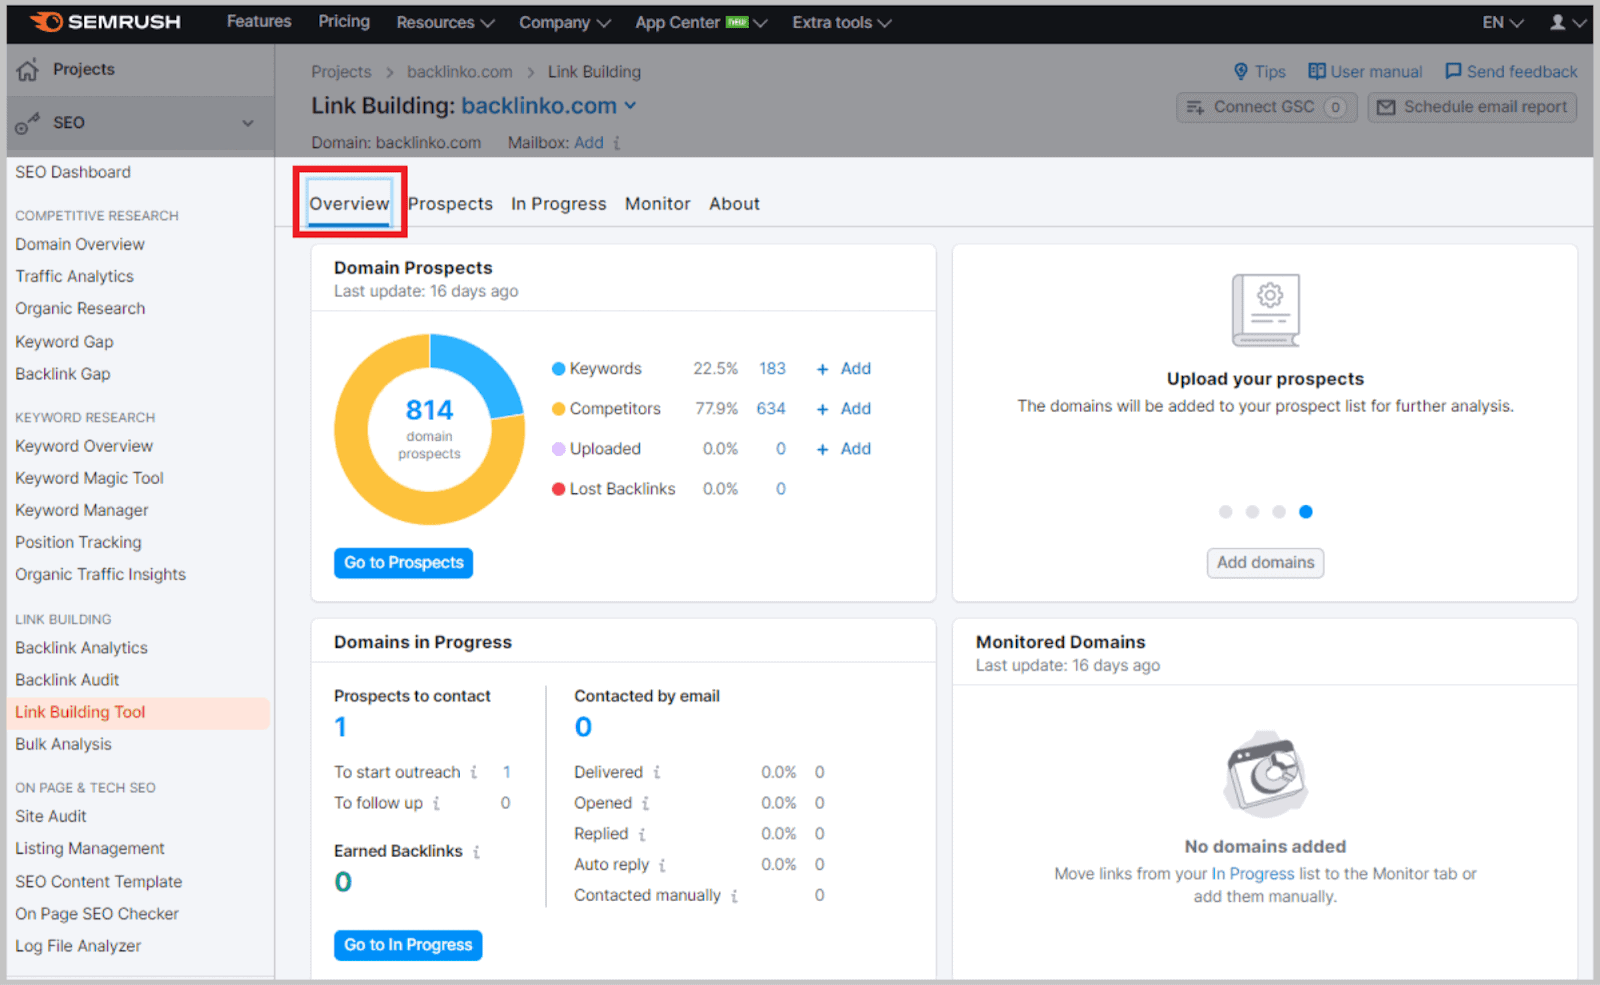1600x985 pixels.
Task: Select third carousel dot indicator
Action: point(1279,512)
